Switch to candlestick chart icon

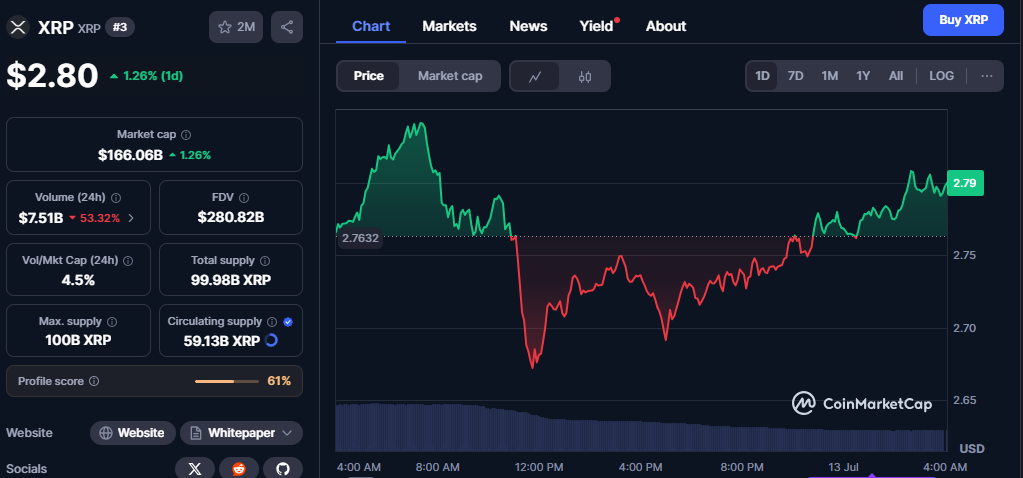click(x=585, y=76)
